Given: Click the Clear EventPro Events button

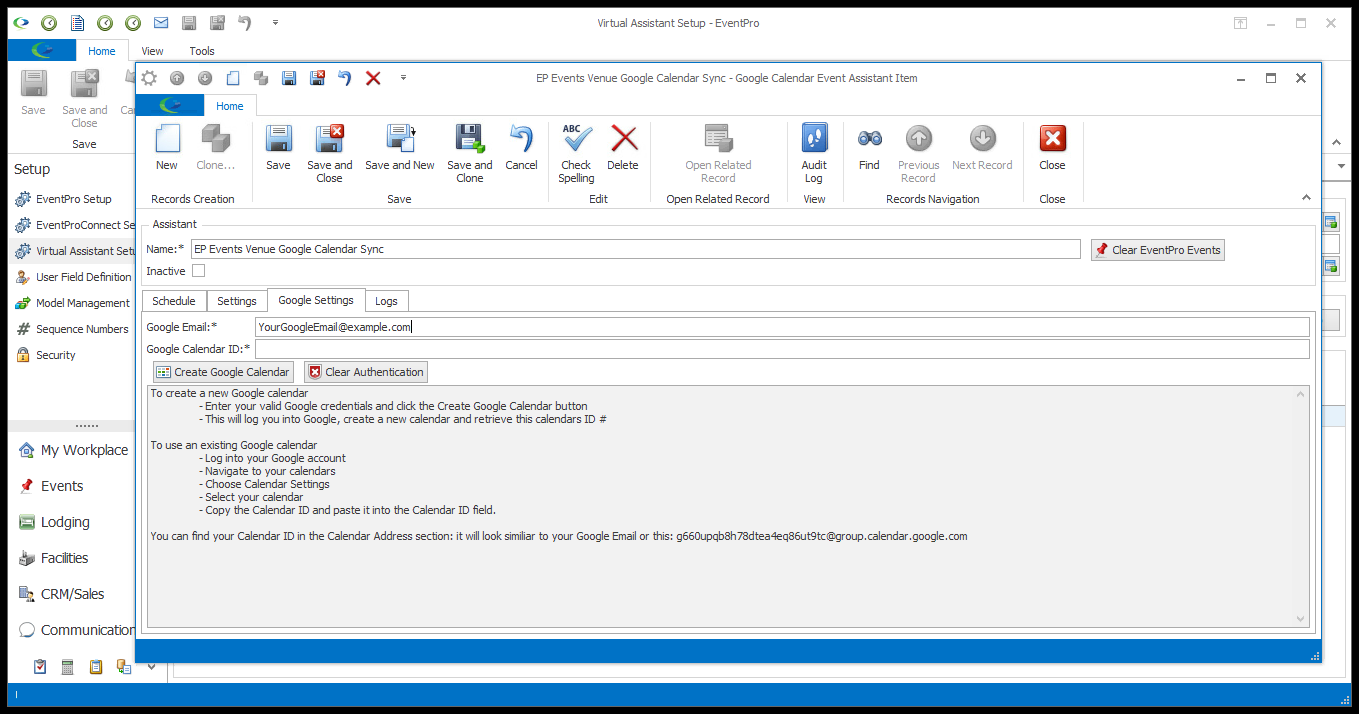Looking at the screenshot, I should pyautogui.click(x=1158, y=250).
